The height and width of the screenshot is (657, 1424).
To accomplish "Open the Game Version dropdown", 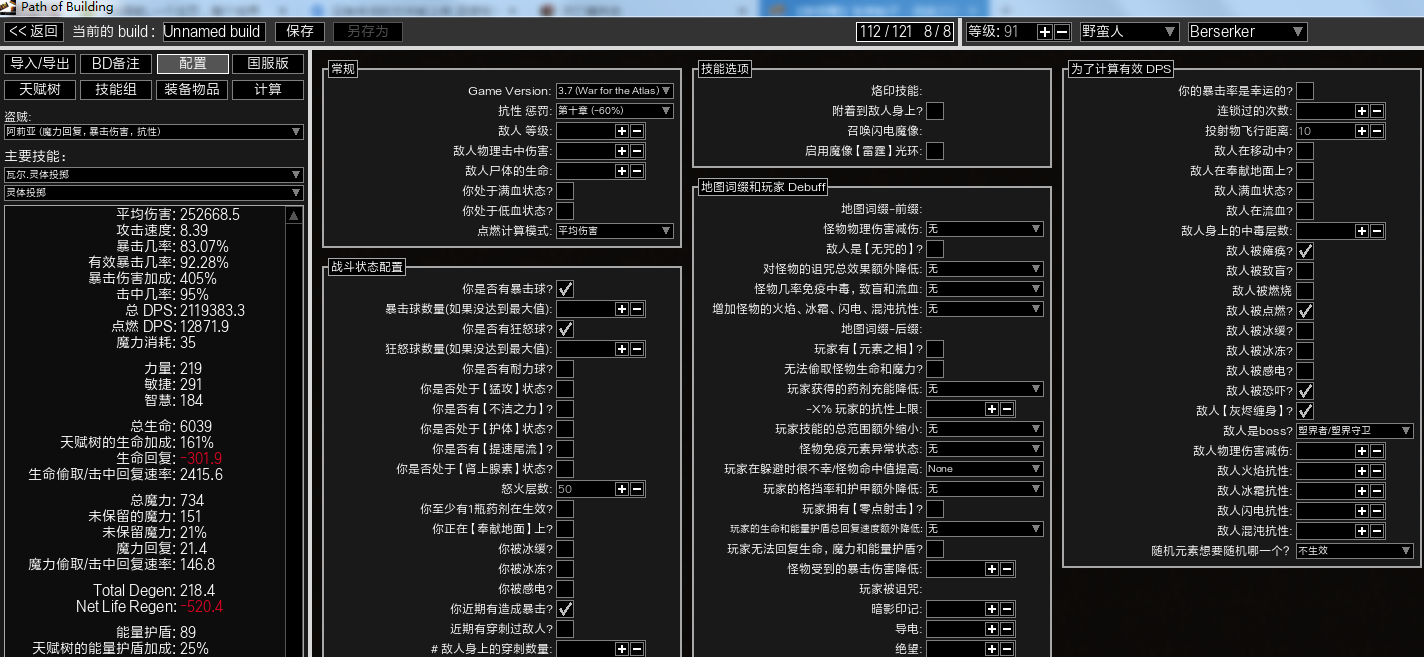I will (614, 91).
